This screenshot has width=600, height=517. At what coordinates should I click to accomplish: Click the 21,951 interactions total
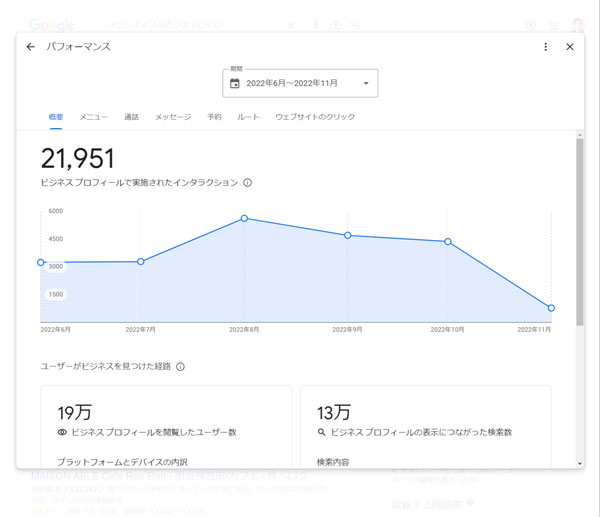(x=78, y=158)
